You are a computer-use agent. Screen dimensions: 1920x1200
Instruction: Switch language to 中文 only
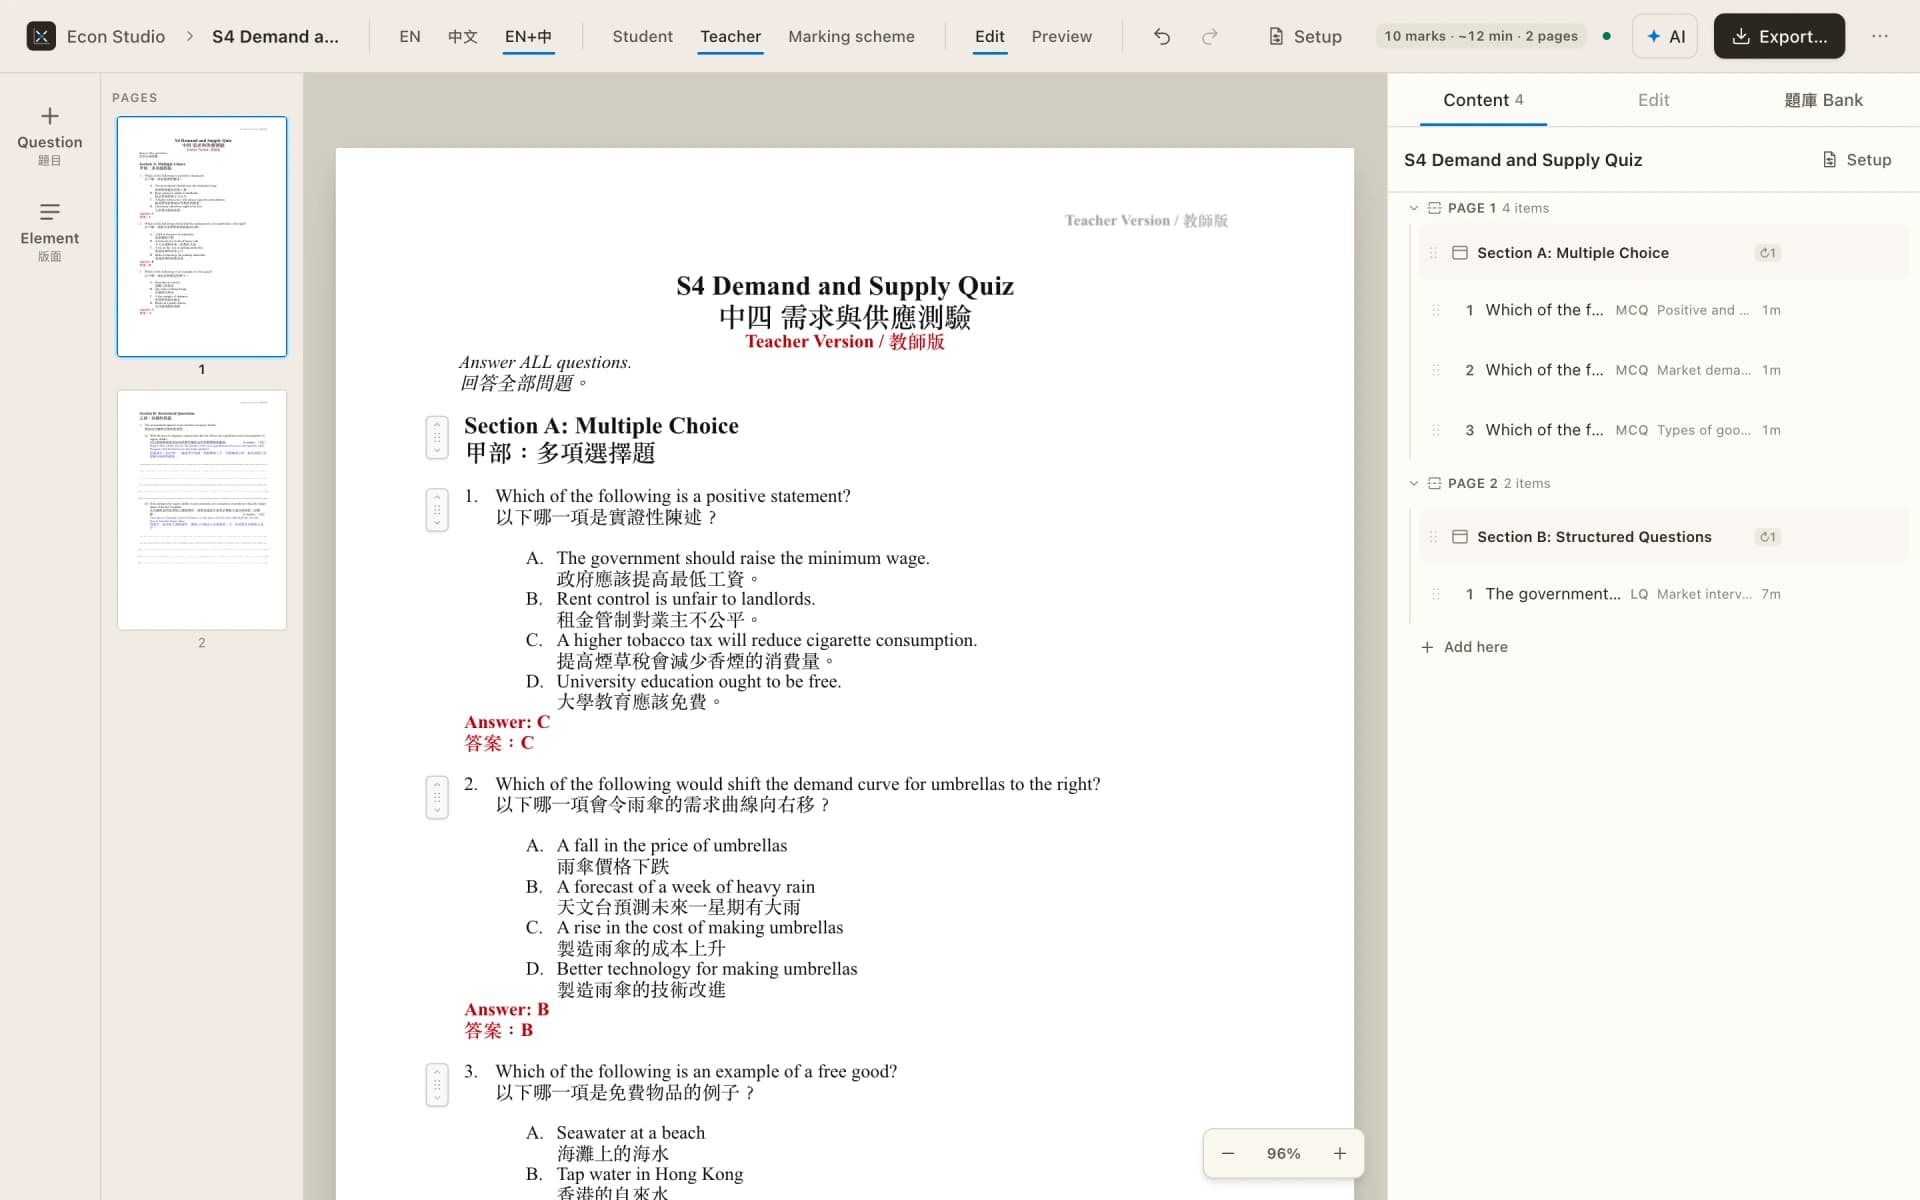click(462, 36)
